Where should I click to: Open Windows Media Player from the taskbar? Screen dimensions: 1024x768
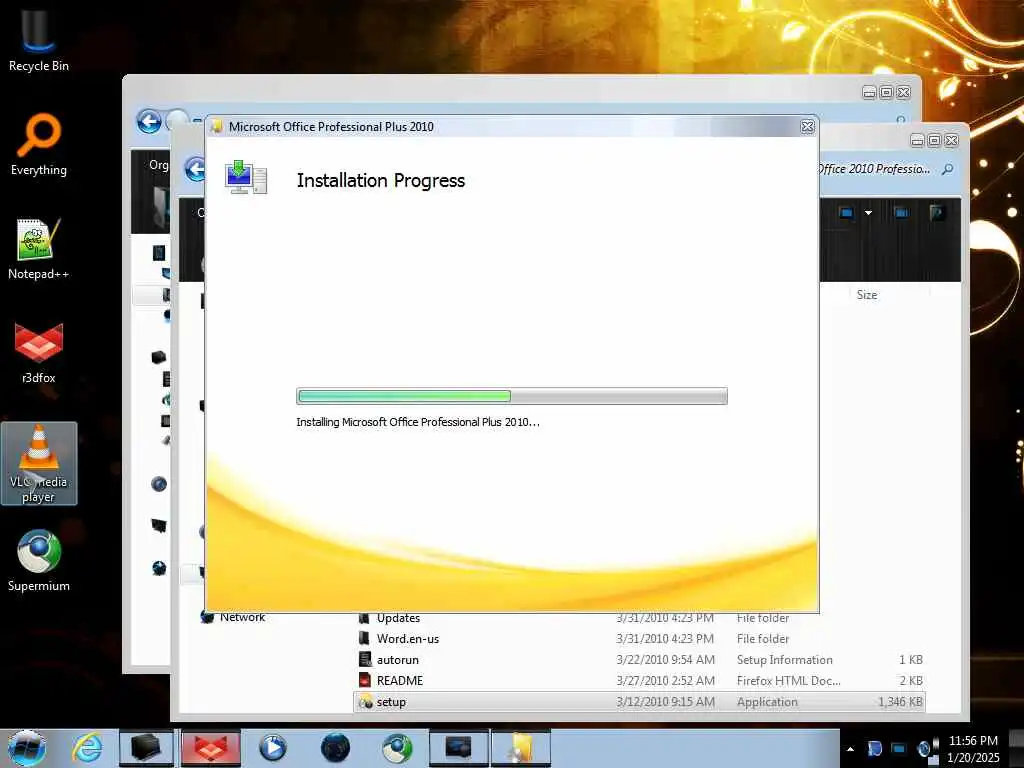[272, 748]
